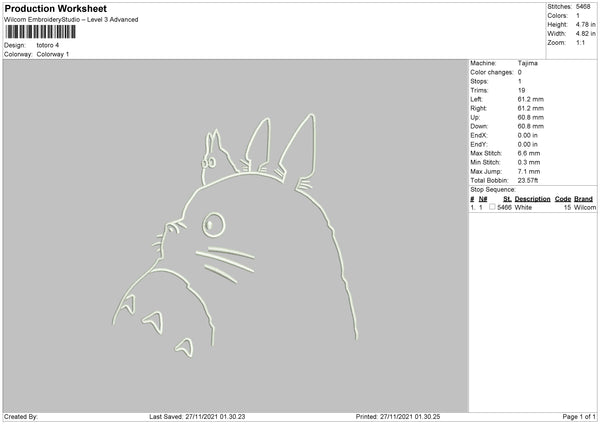Click the barcode under the worksheet title
Screen dimensions: 600x424
pos(41,32)
